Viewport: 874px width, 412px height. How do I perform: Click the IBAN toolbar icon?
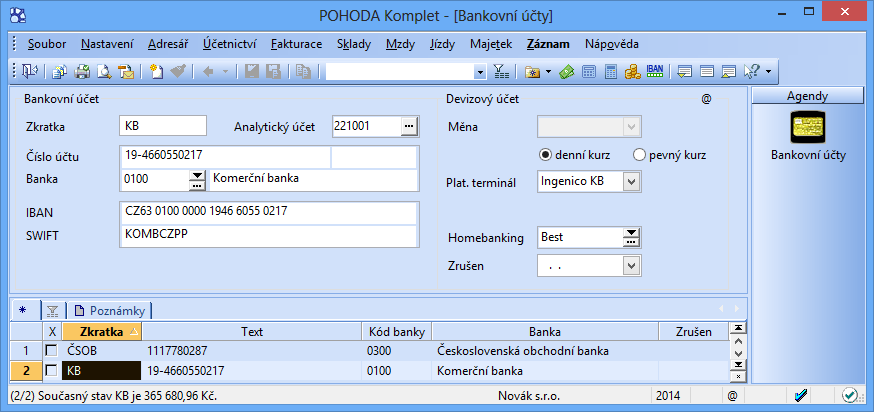(x=654, y=70)
